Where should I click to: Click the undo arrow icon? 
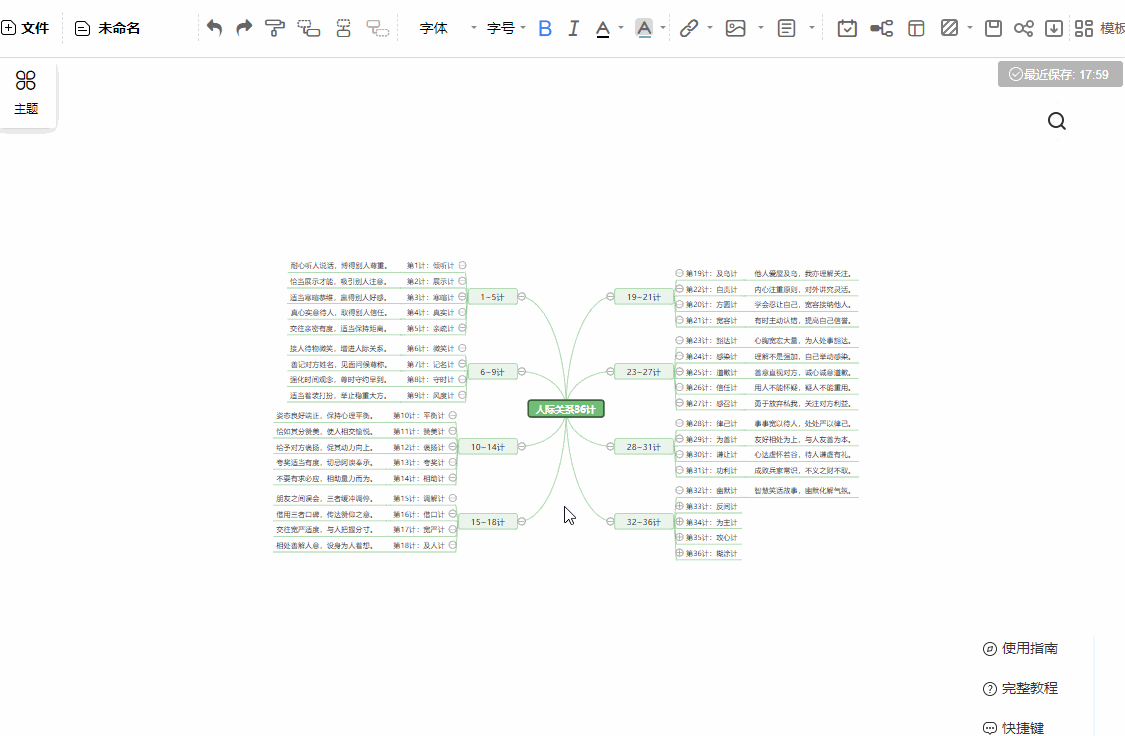(214, 28)
